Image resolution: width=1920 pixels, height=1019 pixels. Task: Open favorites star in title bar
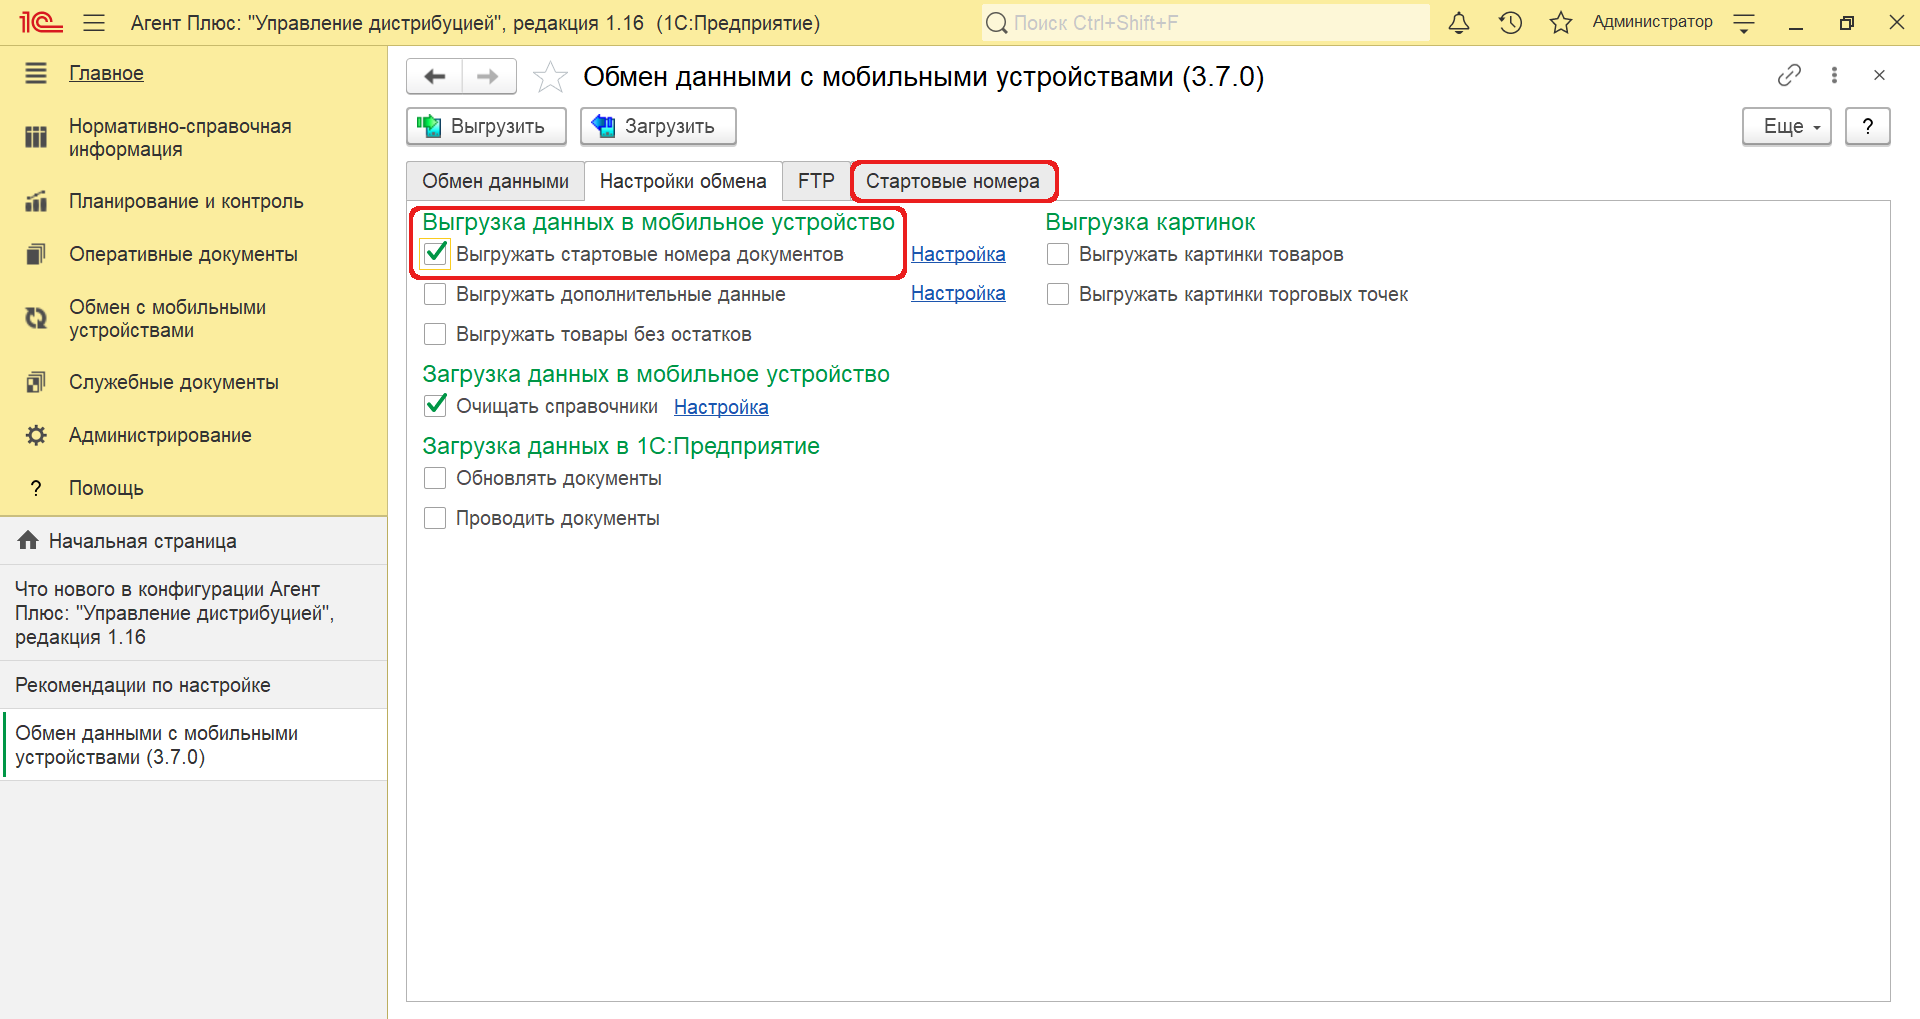1561,22
